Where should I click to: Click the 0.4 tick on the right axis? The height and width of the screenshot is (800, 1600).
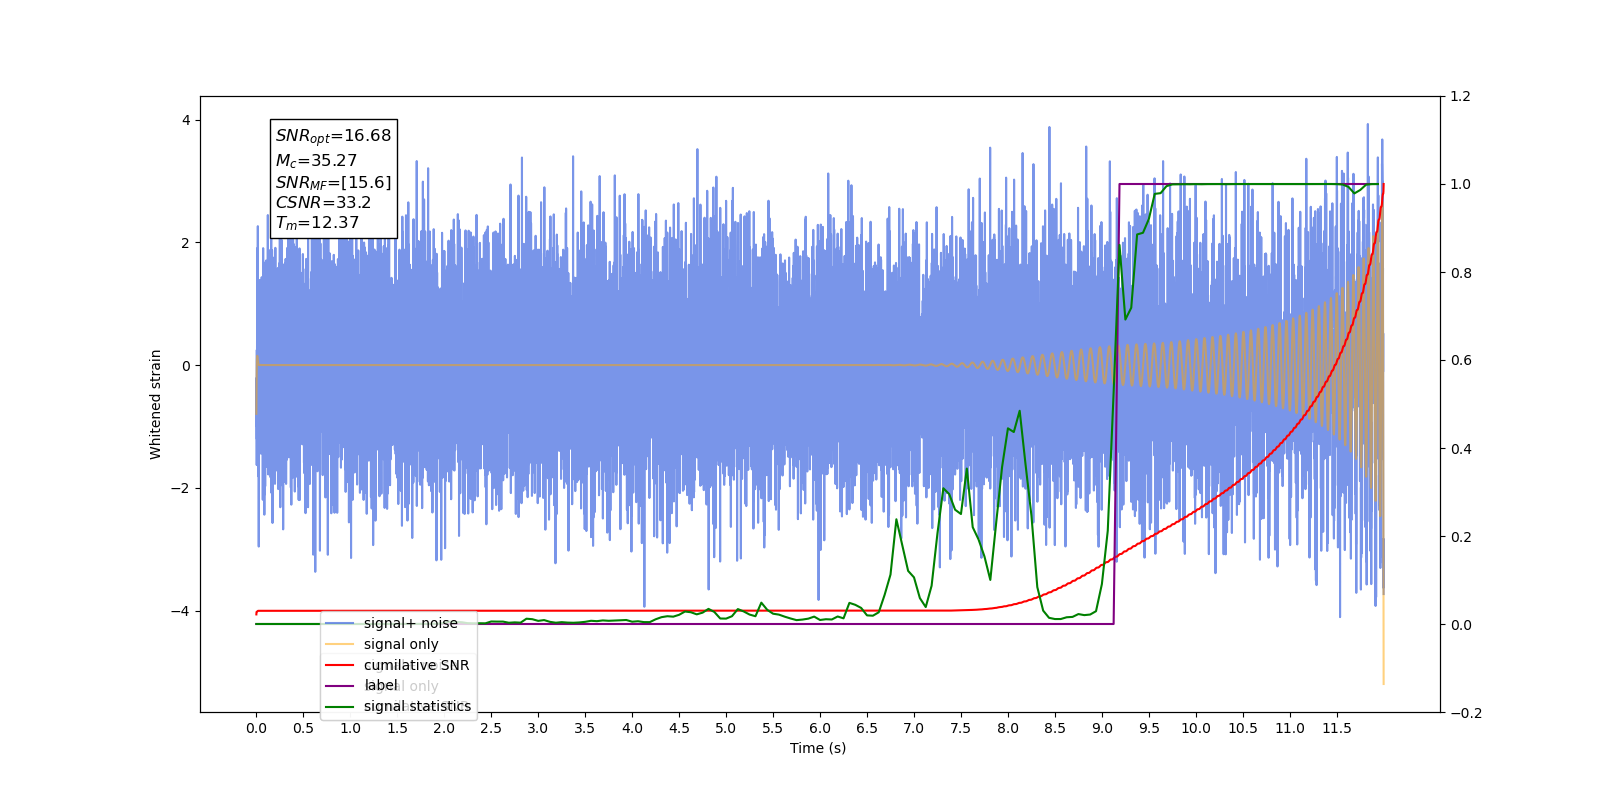tap(1461, 449)
